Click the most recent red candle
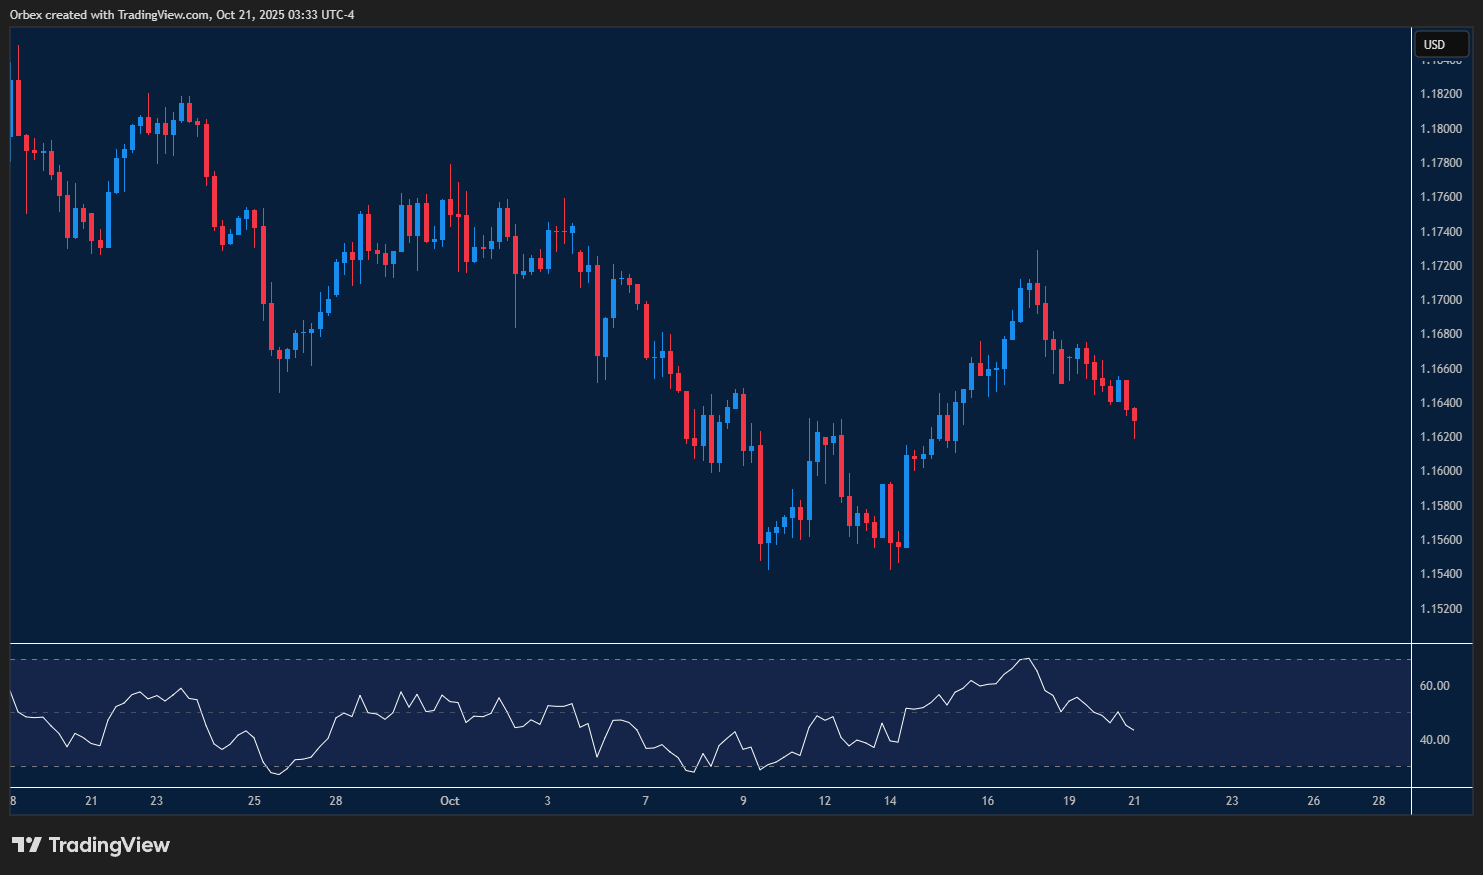This screenshot has height=875, width=1483. (x=1134, y=415)
